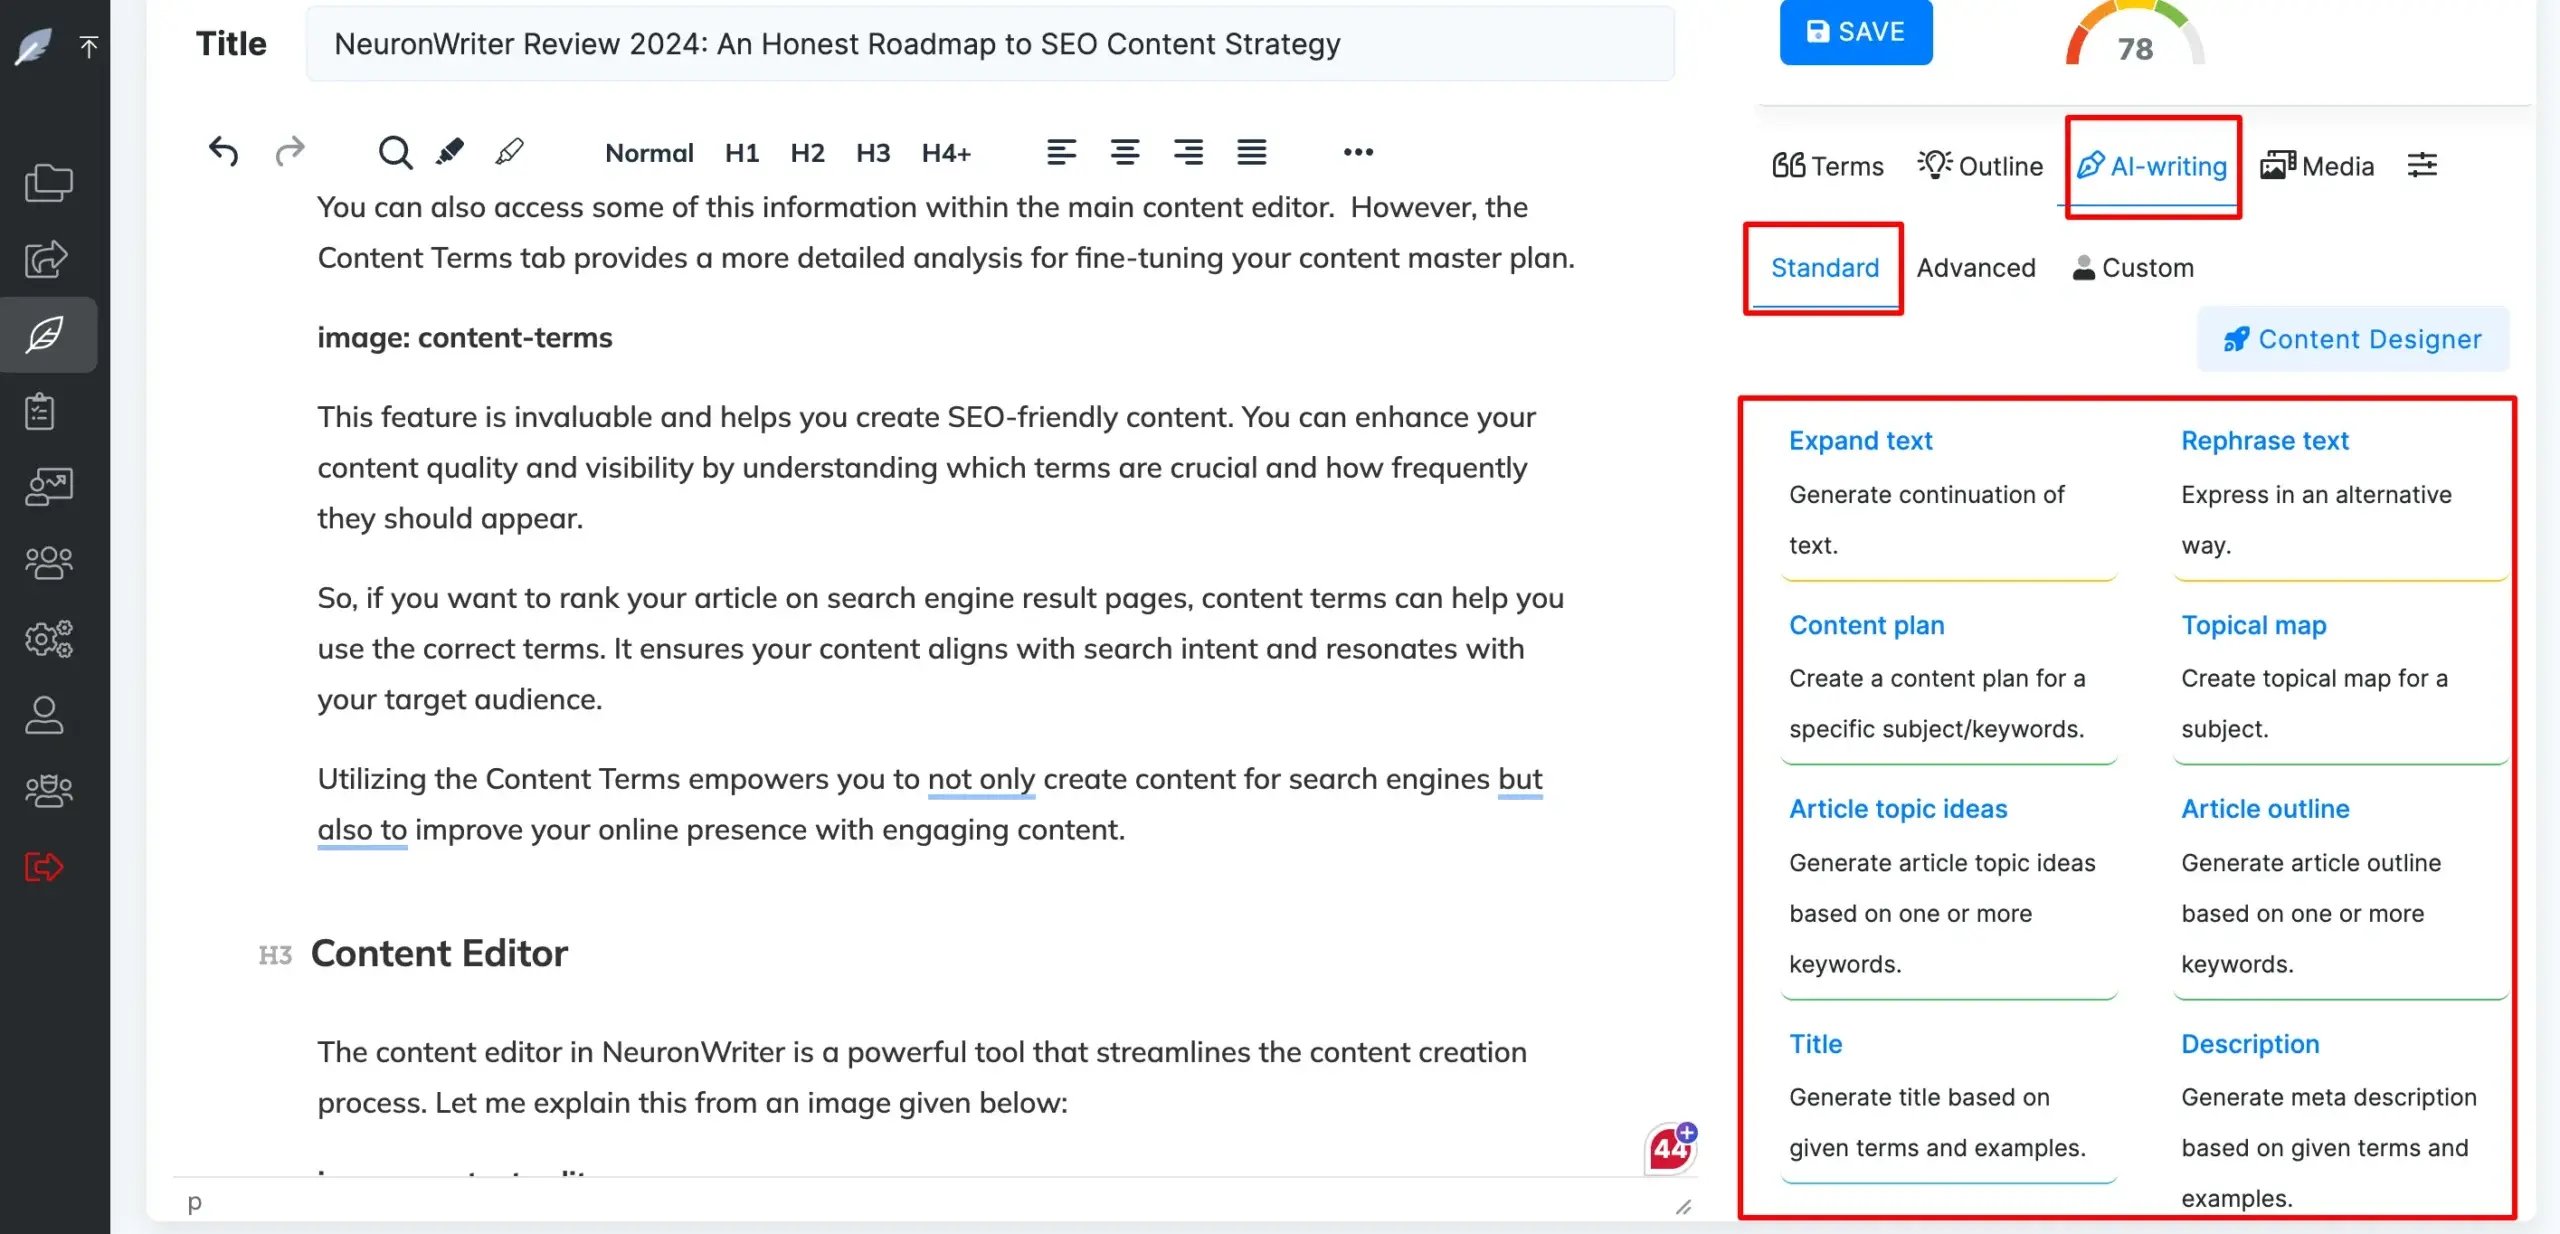2560x1234 pixels.
Task: Click the redo arrow in editor toolbar
Action: pyautogui.click(x=289, y=152)
